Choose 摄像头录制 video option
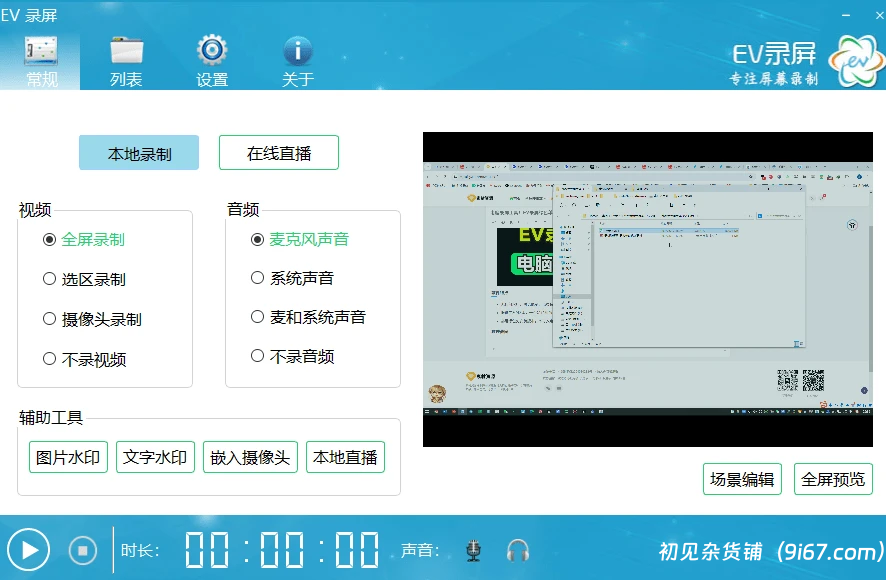This screenshot has height=580, width=886. [92, 319]
